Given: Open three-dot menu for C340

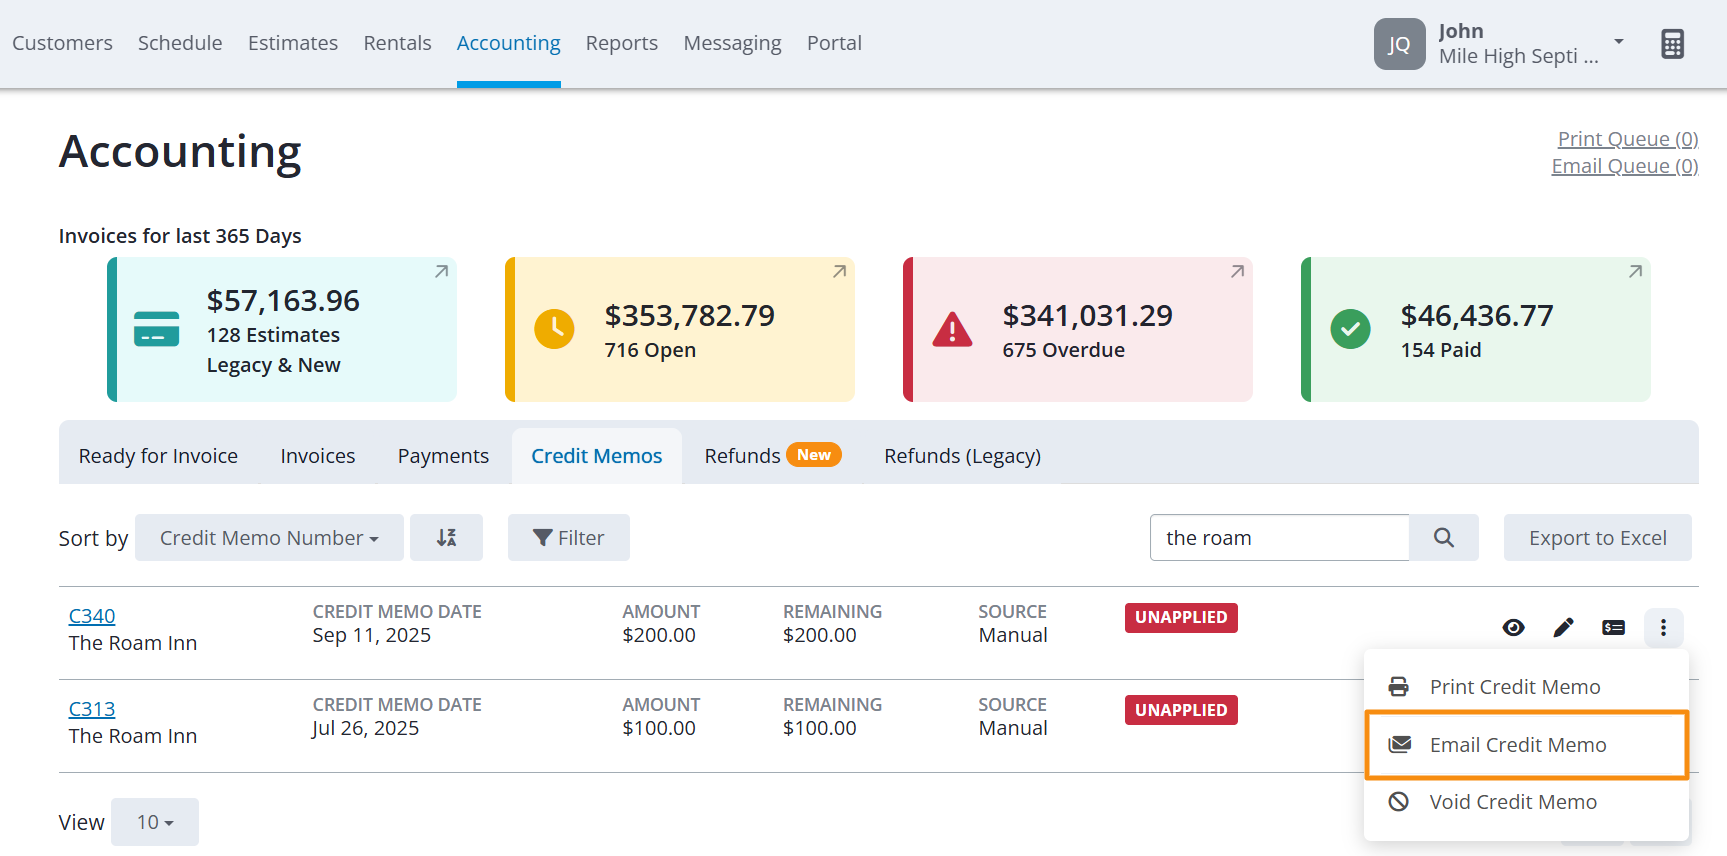Looking at the screenshot, I should tap(1663, 628).
